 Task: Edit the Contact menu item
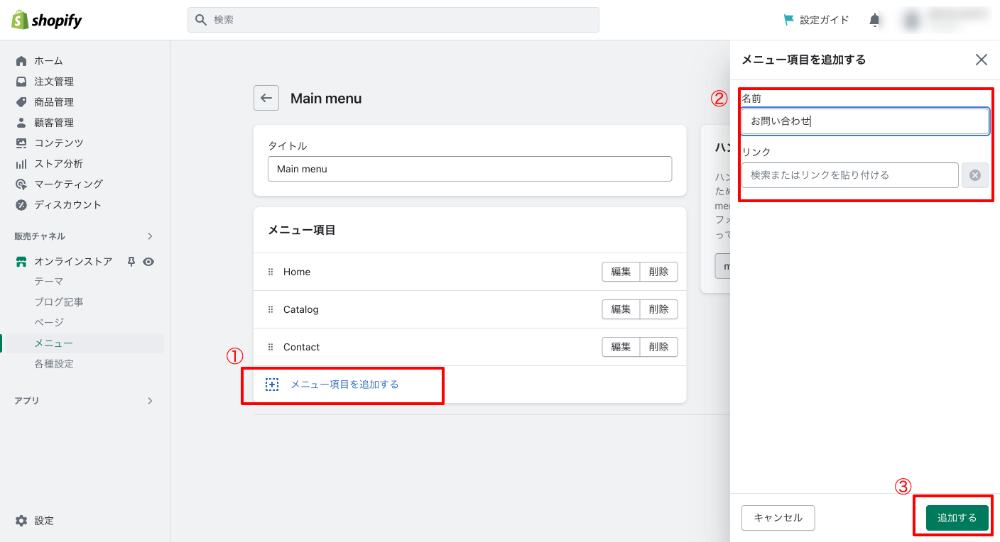(621, 347)
